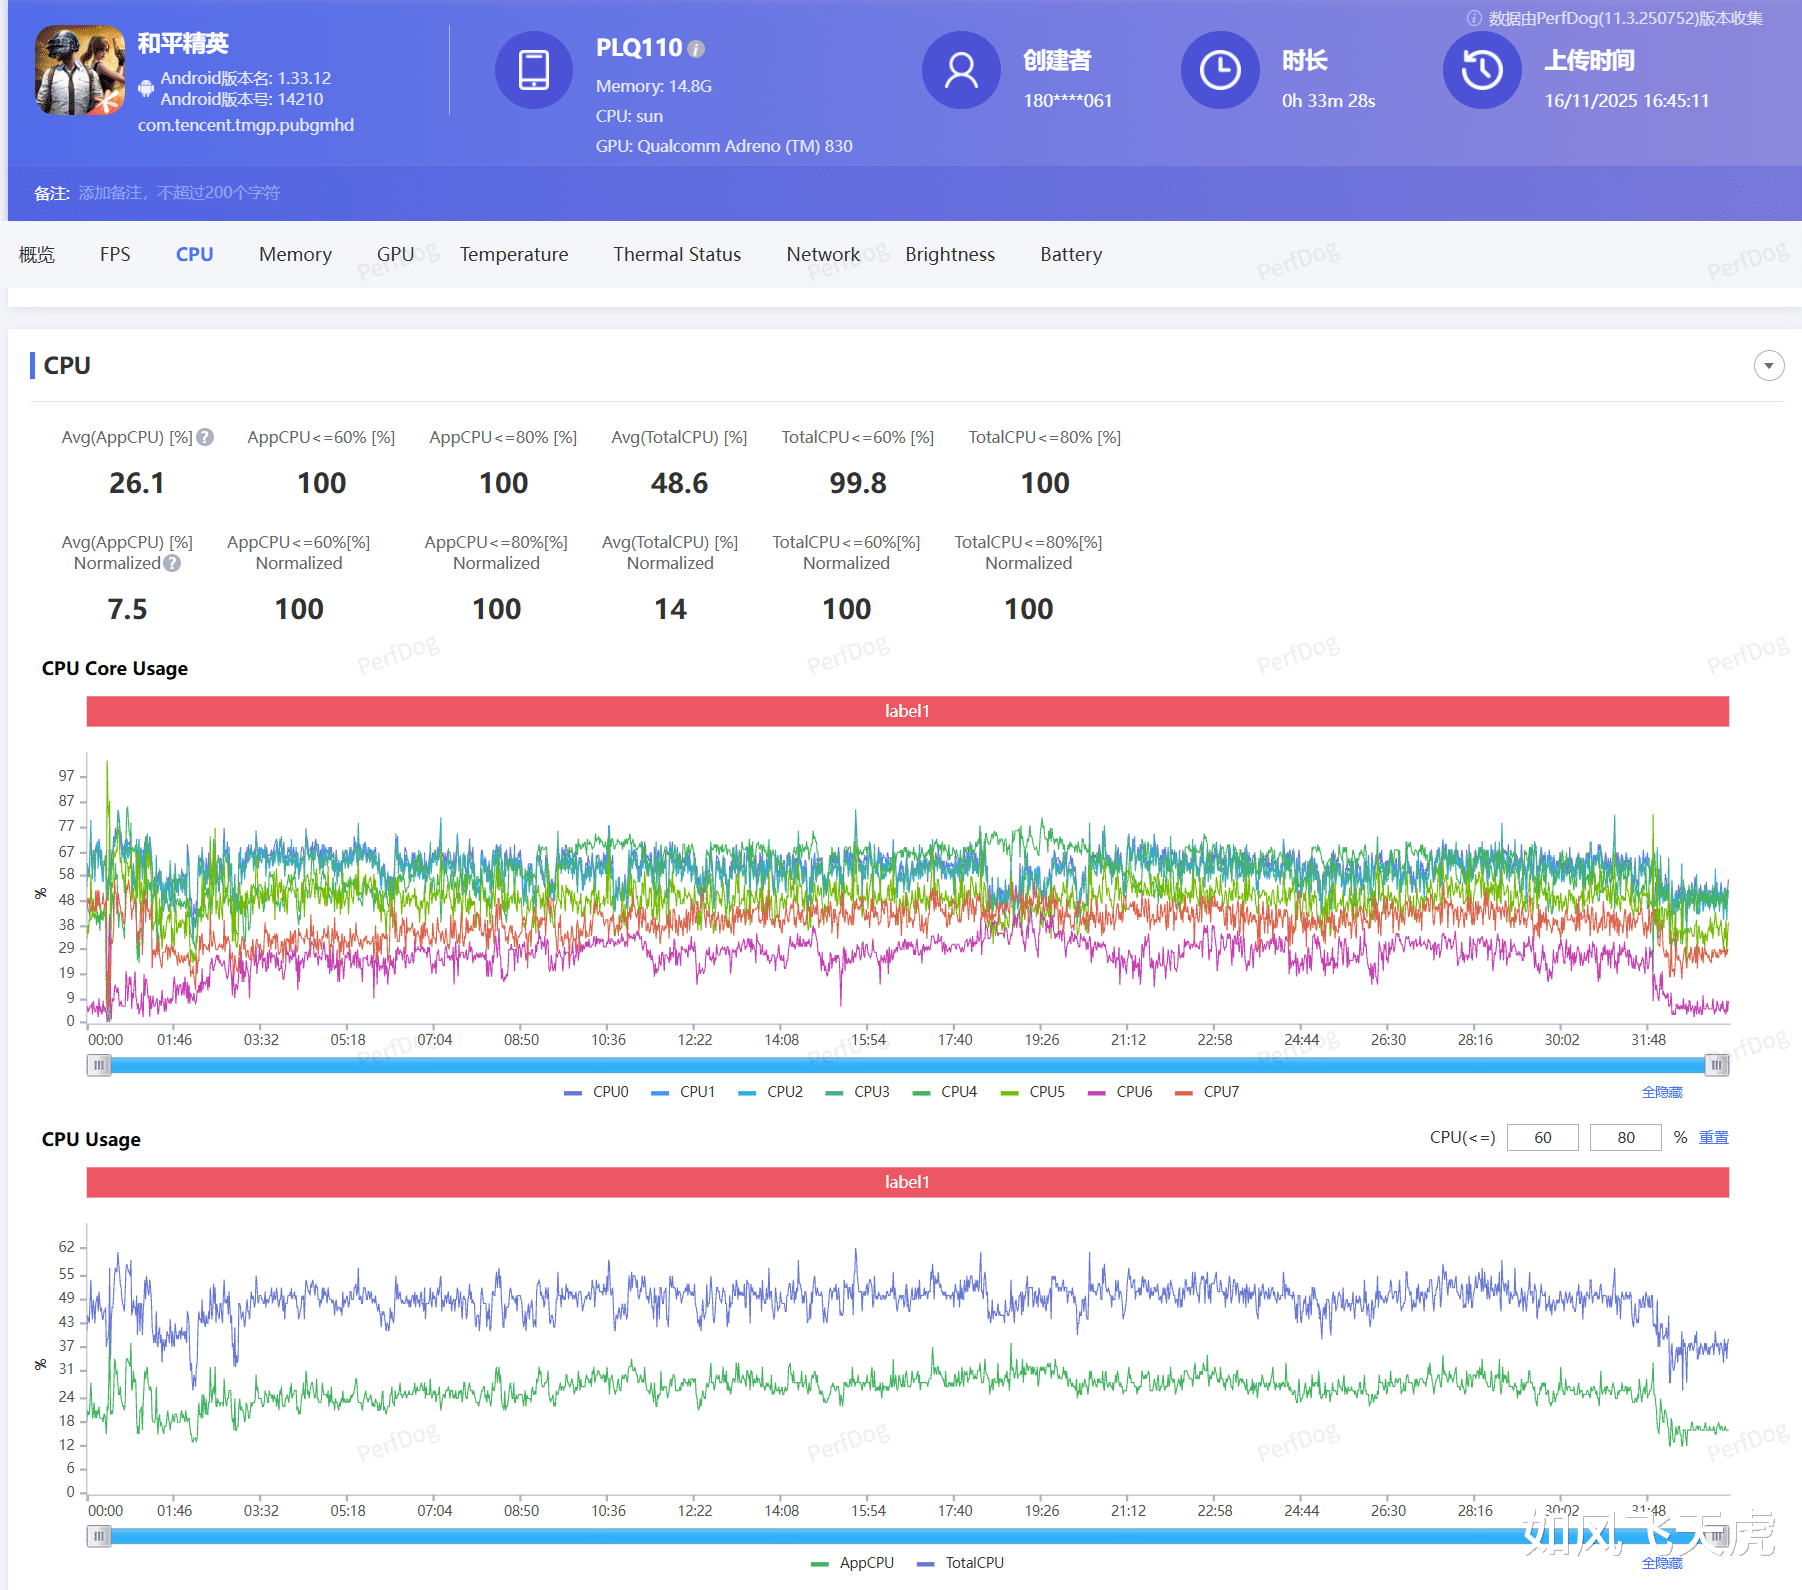Click help icon next to Avg(AppCPU) [%]
This screenshot has width=1802, height=1590.
tap(205, 437)
